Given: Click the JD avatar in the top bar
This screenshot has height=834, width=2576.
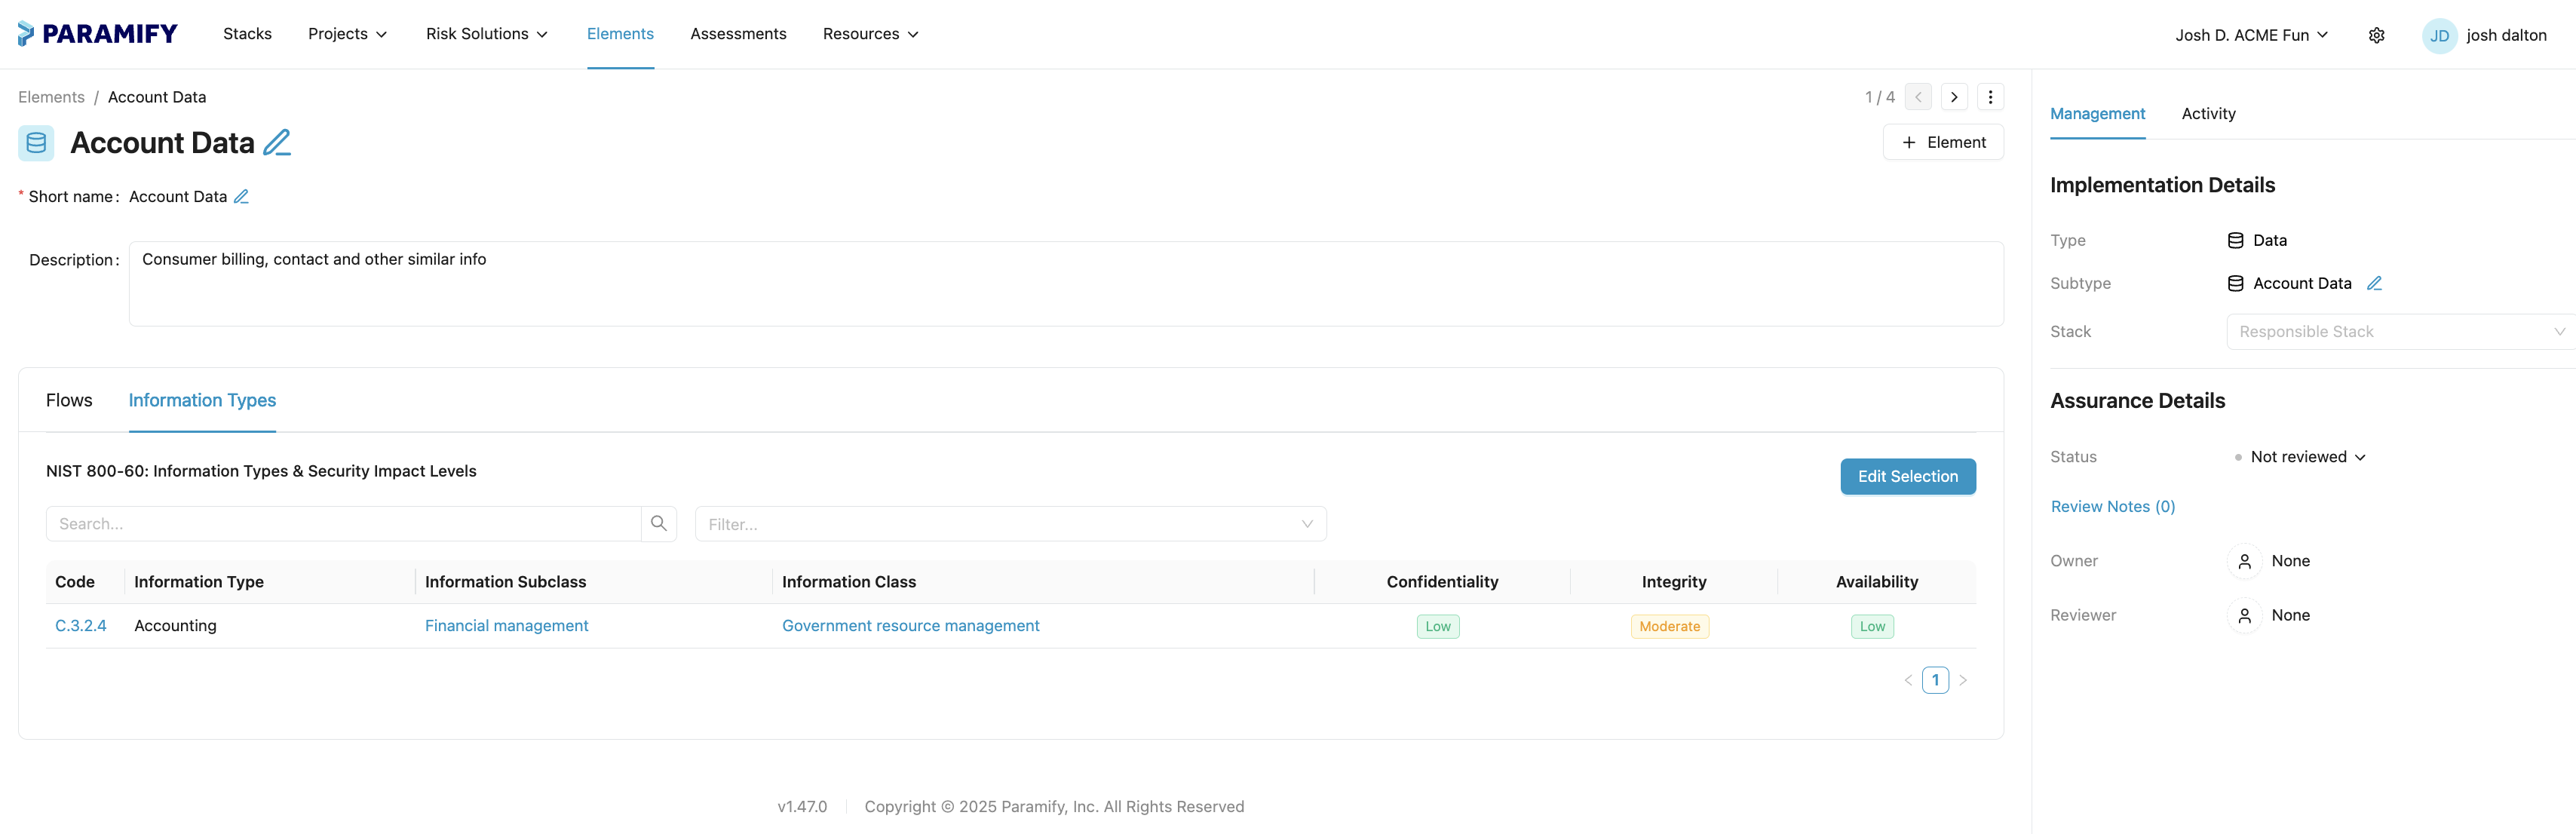Looking at the screenshot, I should 2440,35.
